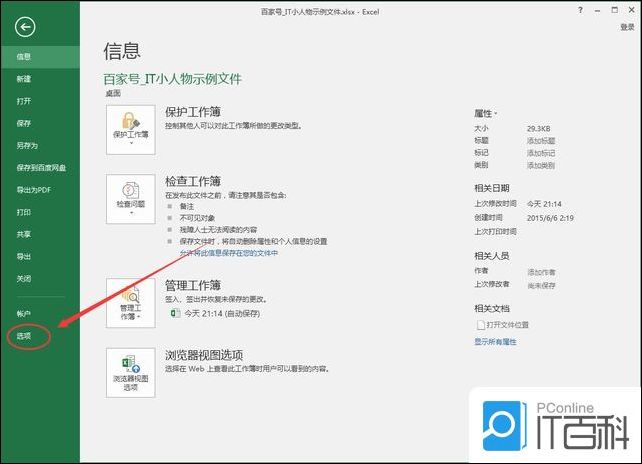Click the 今天 21:14 last modified value

(544, 204)
